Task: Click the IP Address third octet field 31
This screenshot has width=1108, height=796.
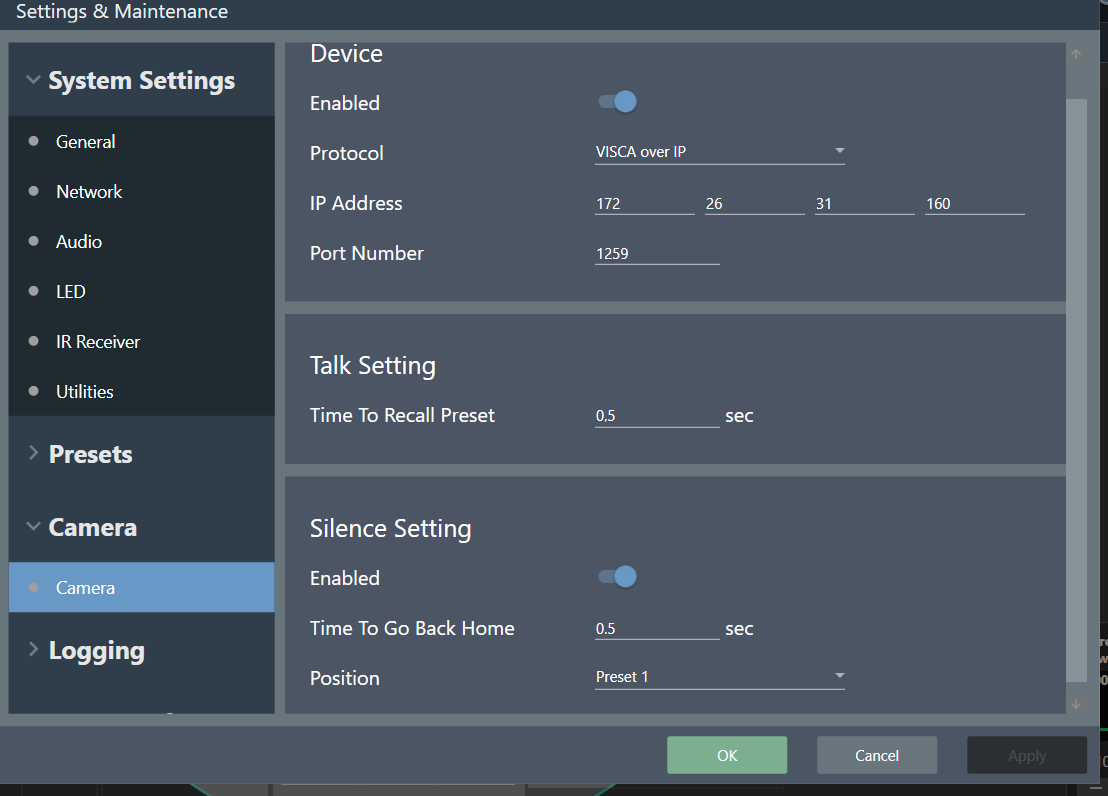Action: [864, 204]
